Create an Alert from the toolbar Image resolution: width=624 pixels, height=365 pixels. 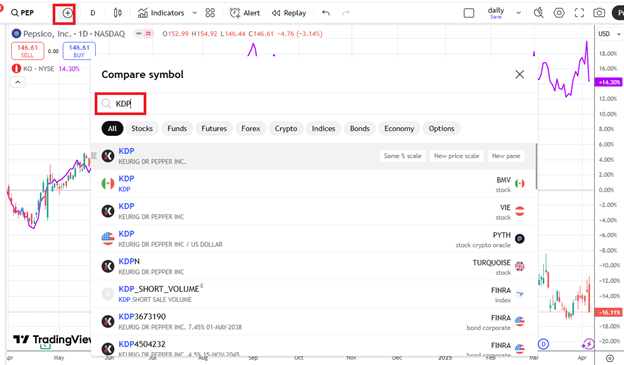coord(245,13)
